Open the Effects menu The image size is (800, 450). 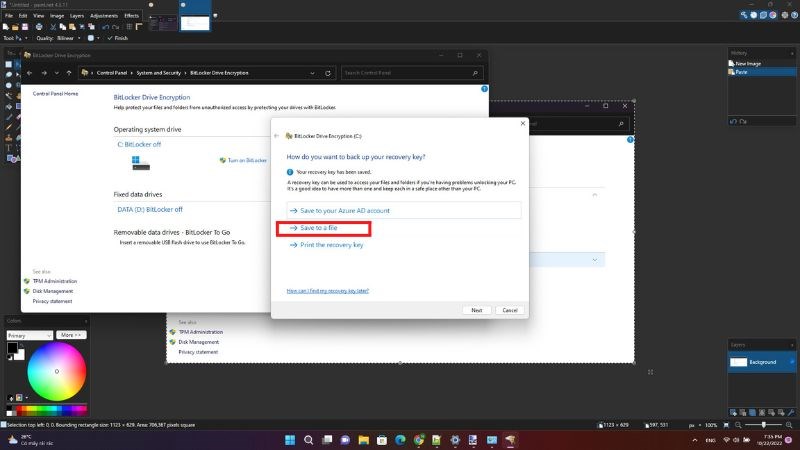(x=131, y=16)
